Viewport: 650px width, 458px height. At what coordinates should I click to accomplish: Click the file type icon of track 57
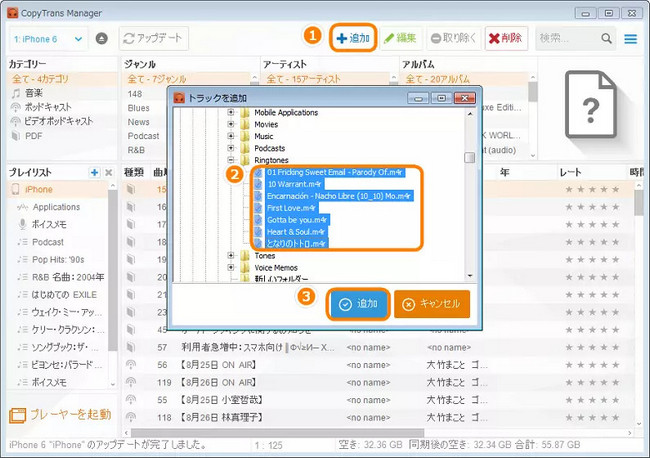click(131, 347)
